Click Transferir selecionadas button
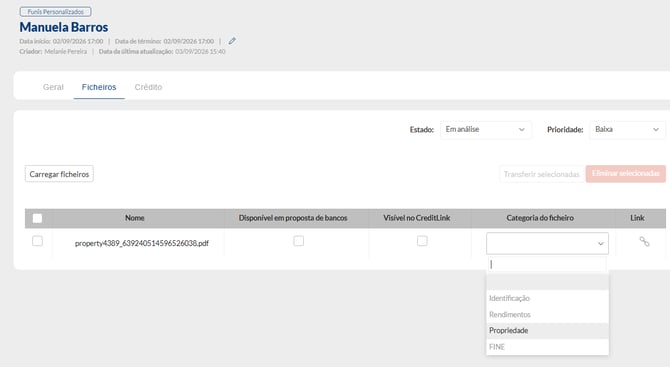Viewport: 670px width, 367px height. (541, 174)
